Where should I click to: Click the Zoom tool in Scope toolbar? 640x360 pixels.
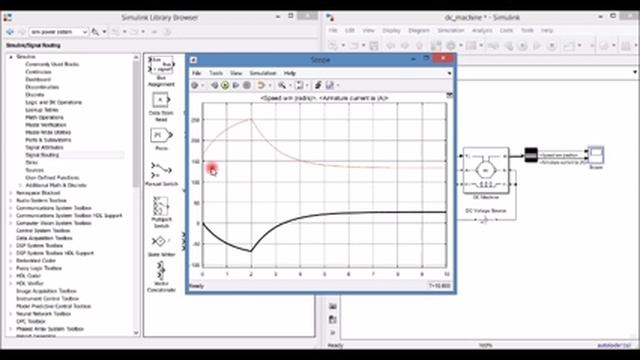pyautogui.click(x=282, y=85)
